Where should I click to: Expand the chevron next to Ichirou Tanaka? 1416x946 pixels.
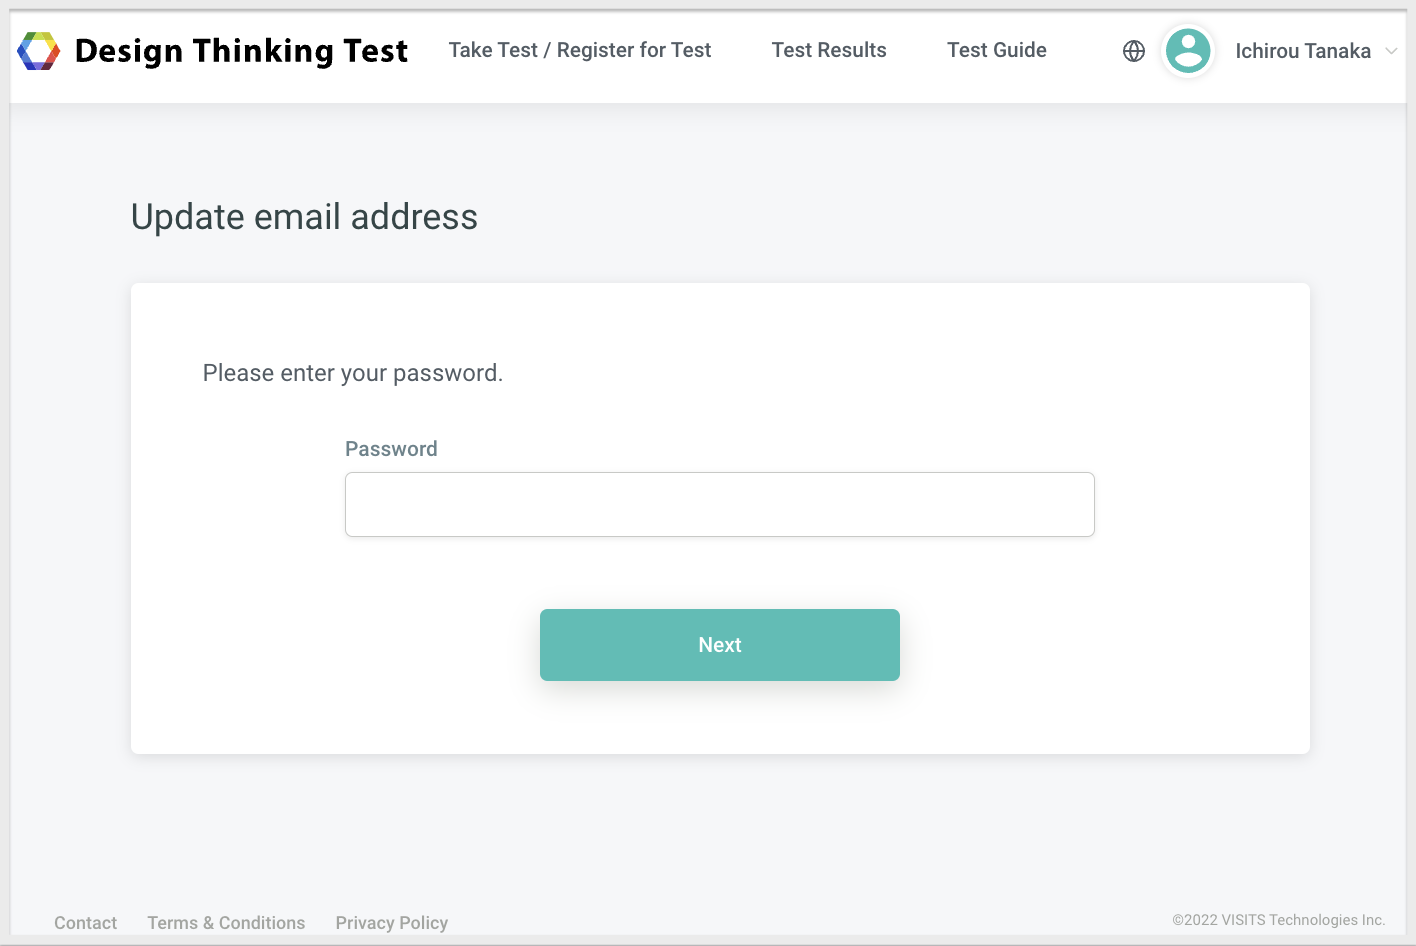(x=1391, y=51)
